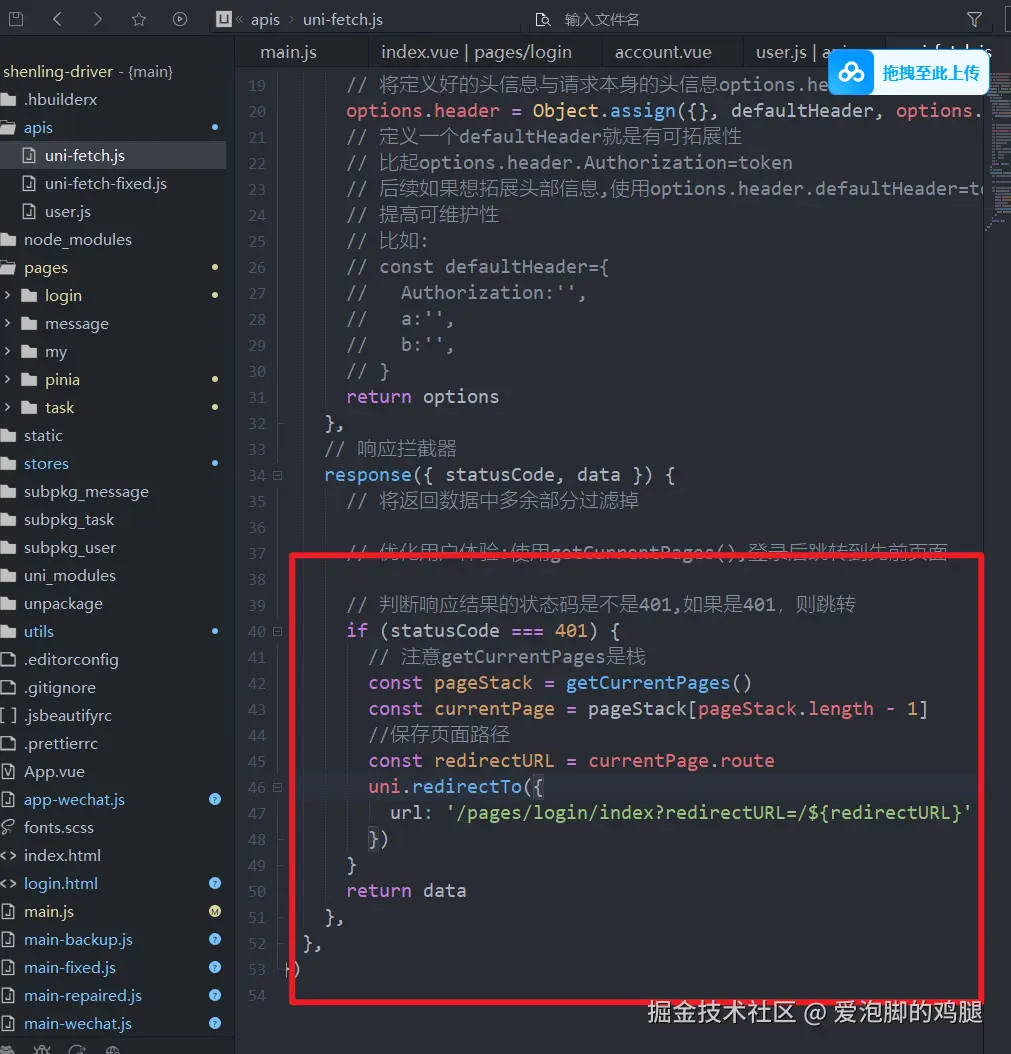Open the stores folder
This screenshot has height=1054, width=1011.
pyautogui.click(x=46, y=464)
